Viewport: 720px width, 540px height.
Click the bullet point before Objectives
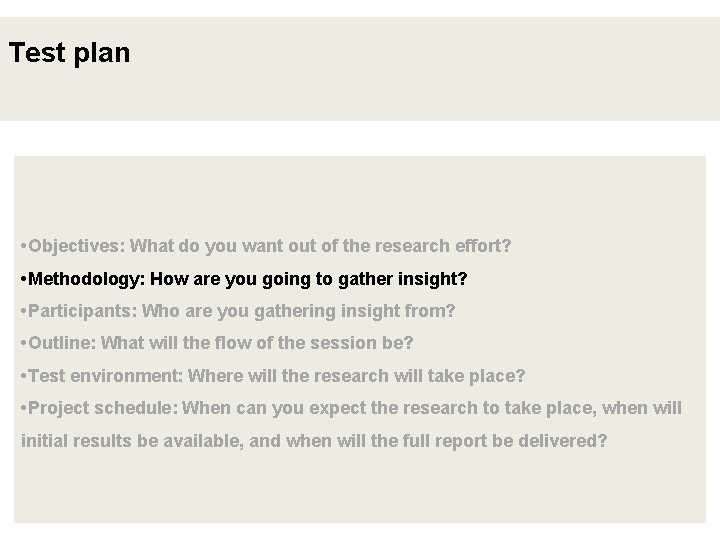click(23, 245)
